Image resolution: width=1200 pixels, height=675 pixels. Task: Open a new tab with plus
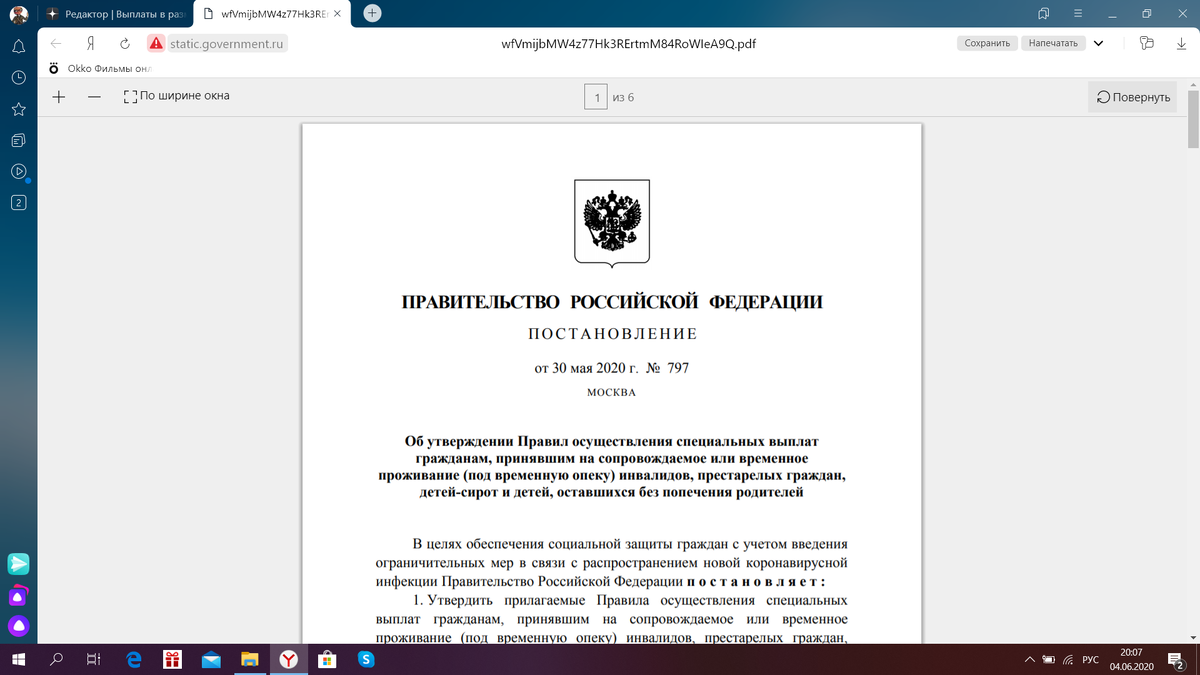(372, 13)
